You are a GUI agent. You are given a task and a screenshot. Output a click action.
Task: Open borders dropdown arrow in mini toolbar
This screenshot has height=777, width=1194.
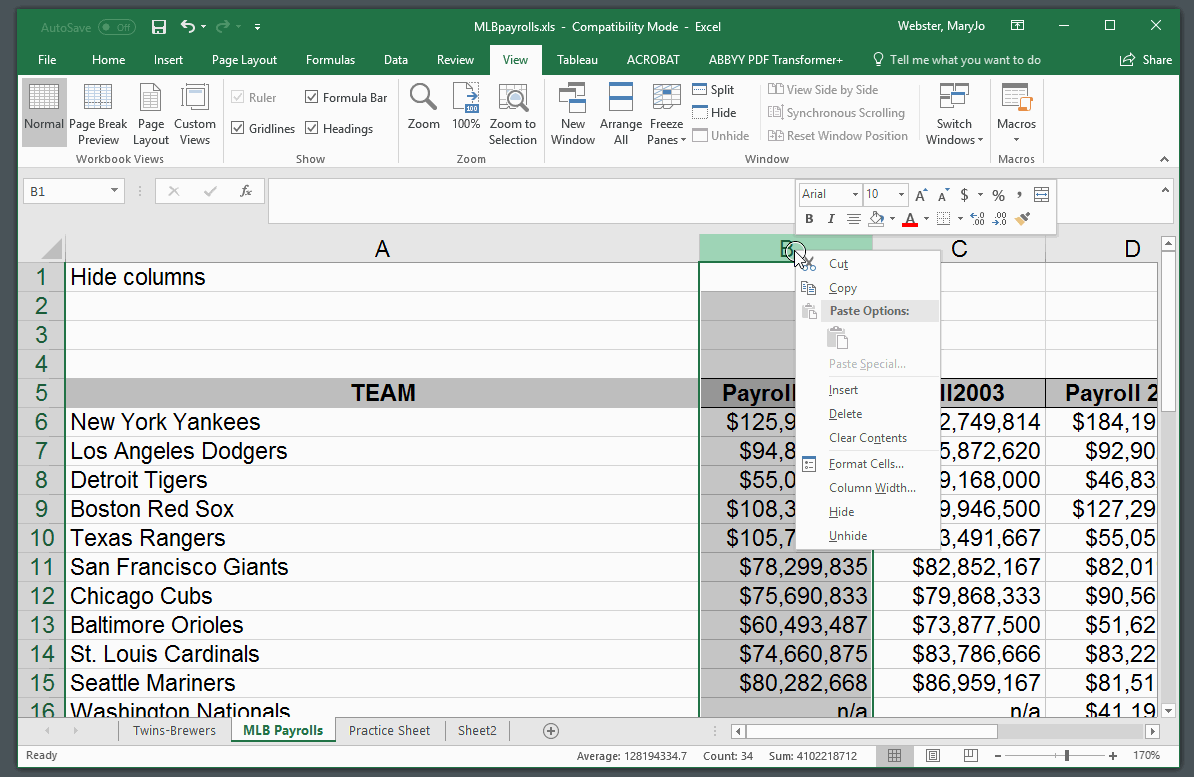(960, 219)
